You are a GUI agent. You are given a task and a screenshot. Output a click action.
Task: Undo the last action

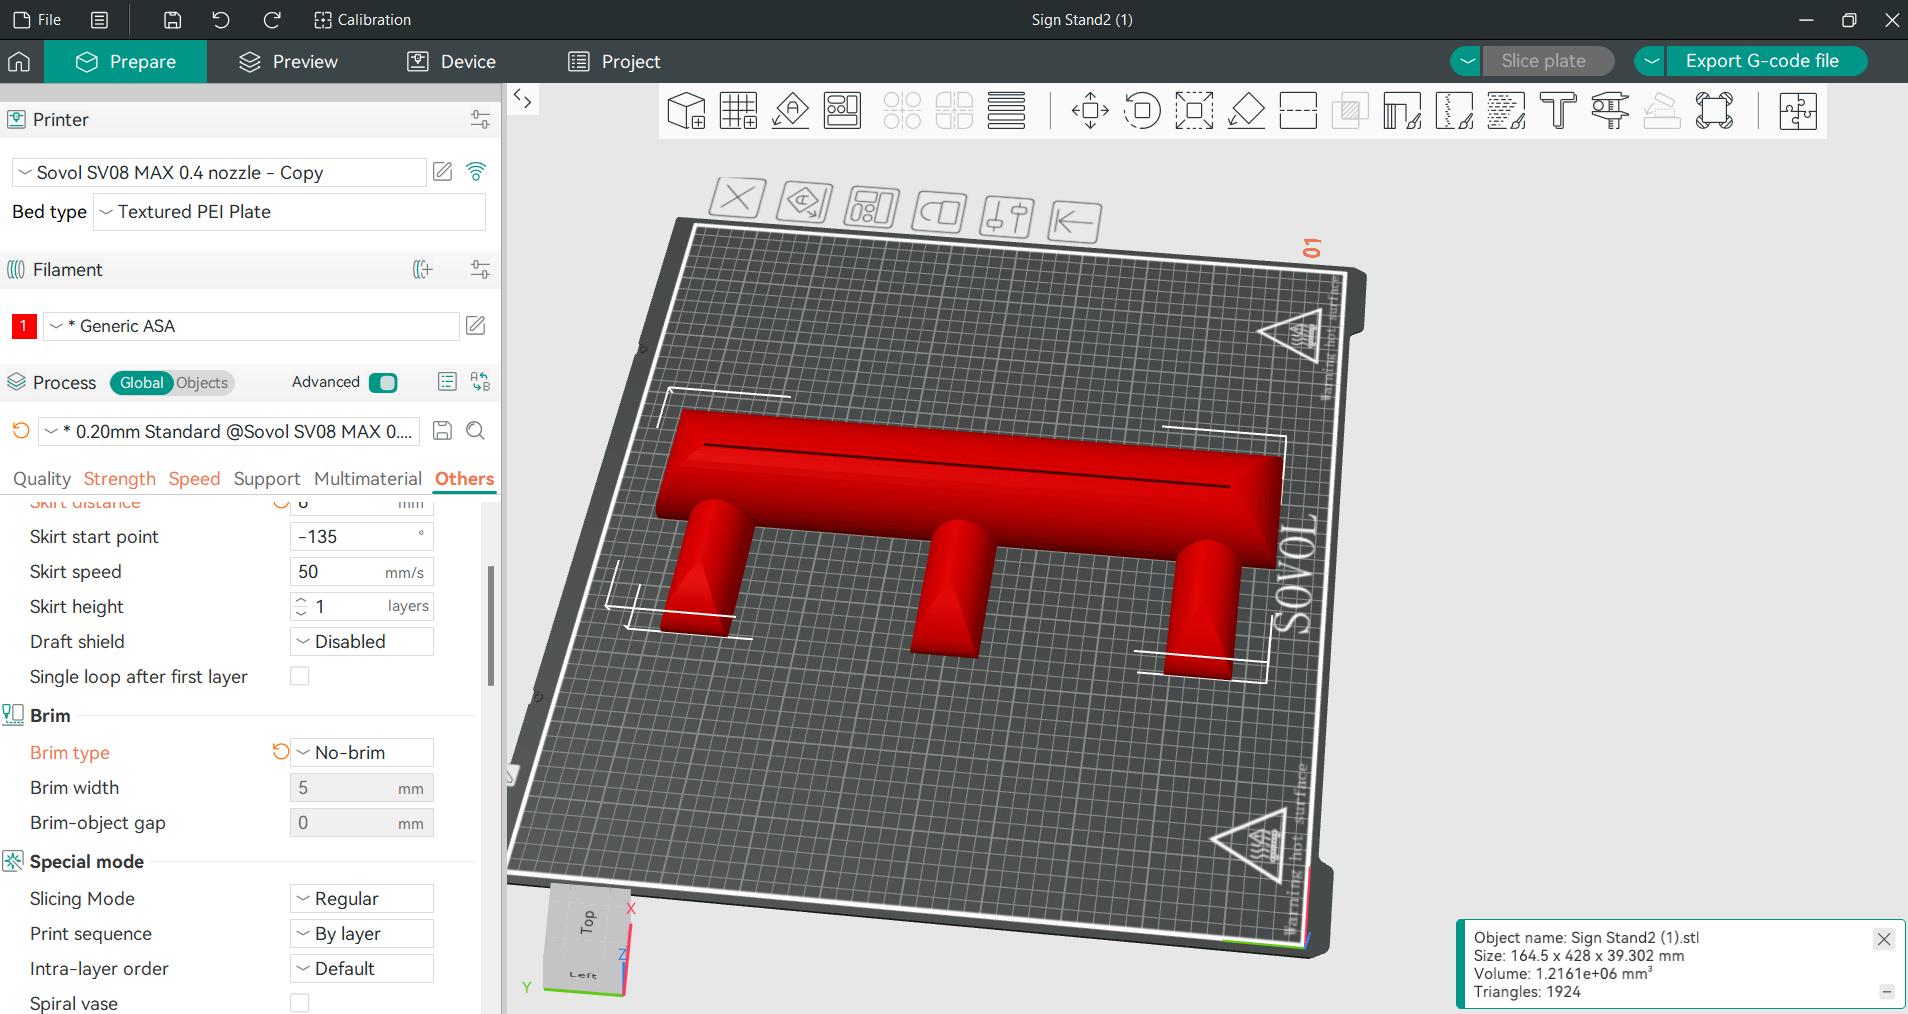click(x=221, y=20)
